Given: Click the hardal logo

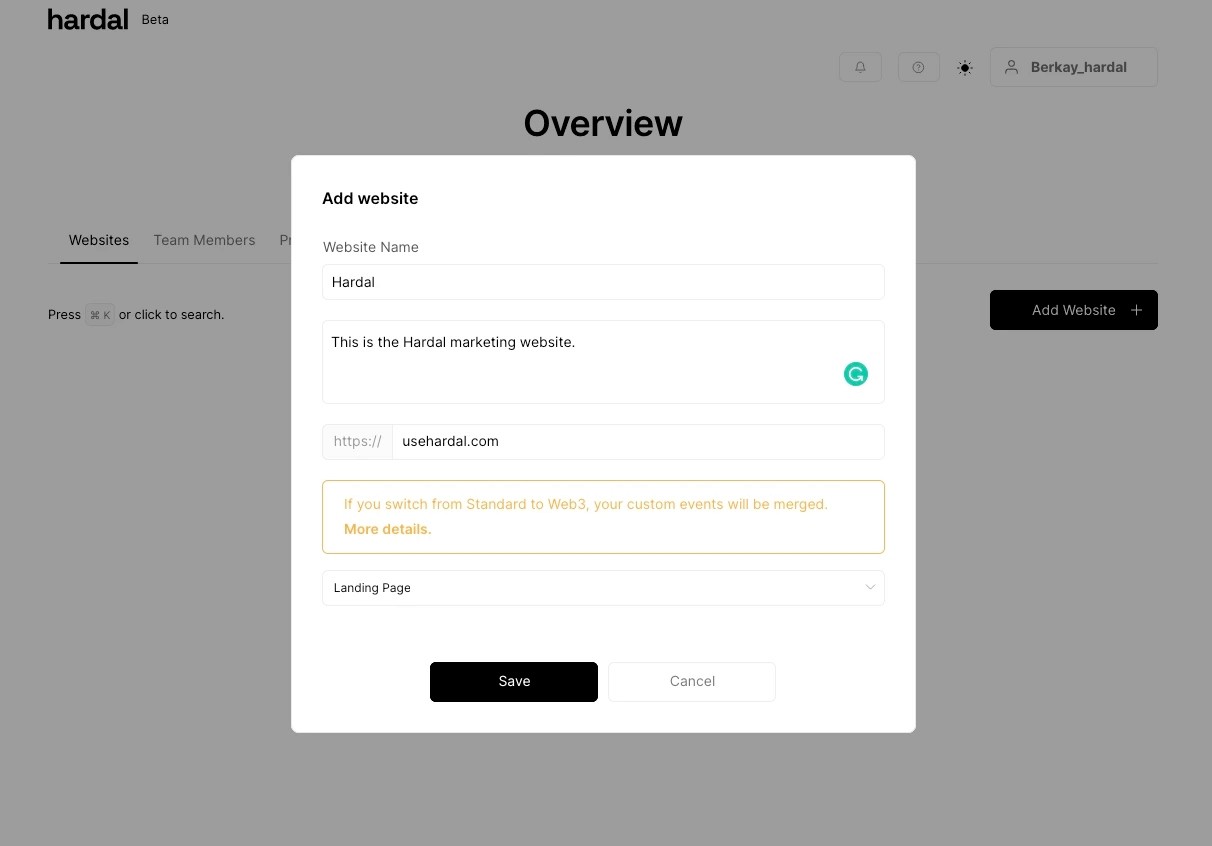Looking at the screenshot, I should pos(88,19).
